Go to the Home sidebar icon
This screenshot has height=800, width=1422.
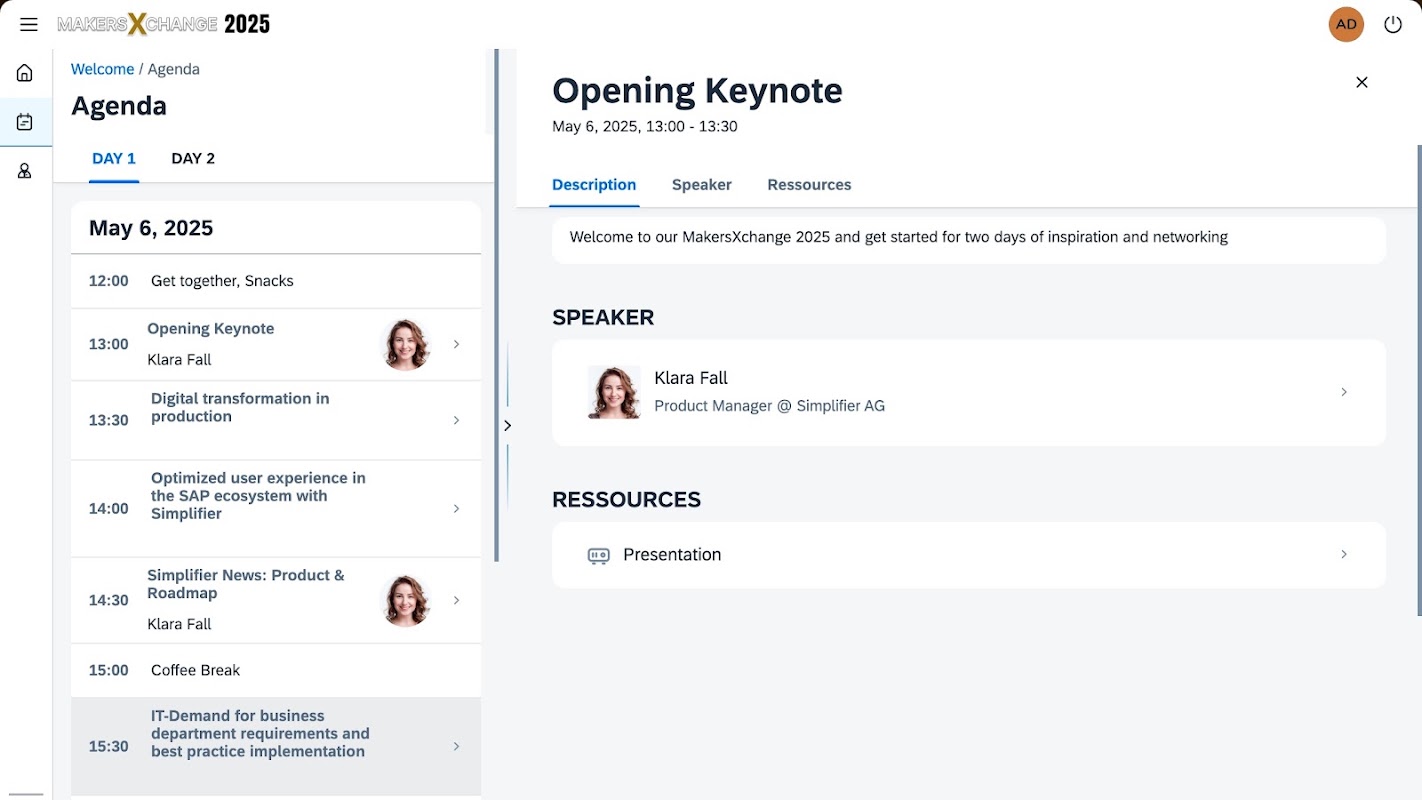tap(25, 73)
